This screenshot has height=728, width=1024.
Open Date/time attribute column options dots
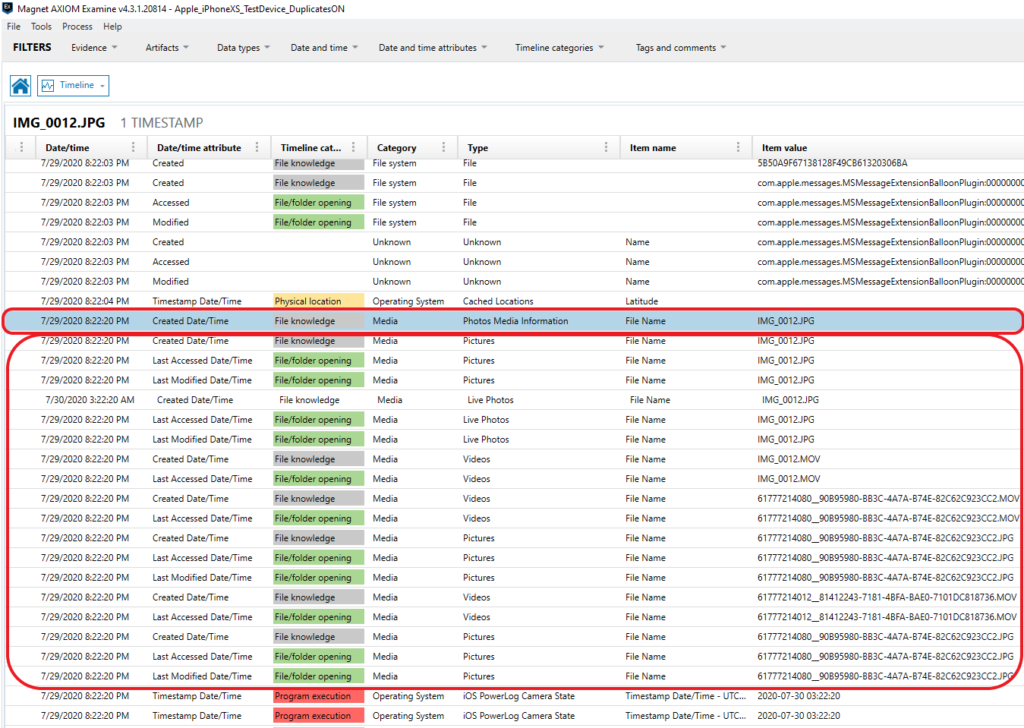coord(257,147)
